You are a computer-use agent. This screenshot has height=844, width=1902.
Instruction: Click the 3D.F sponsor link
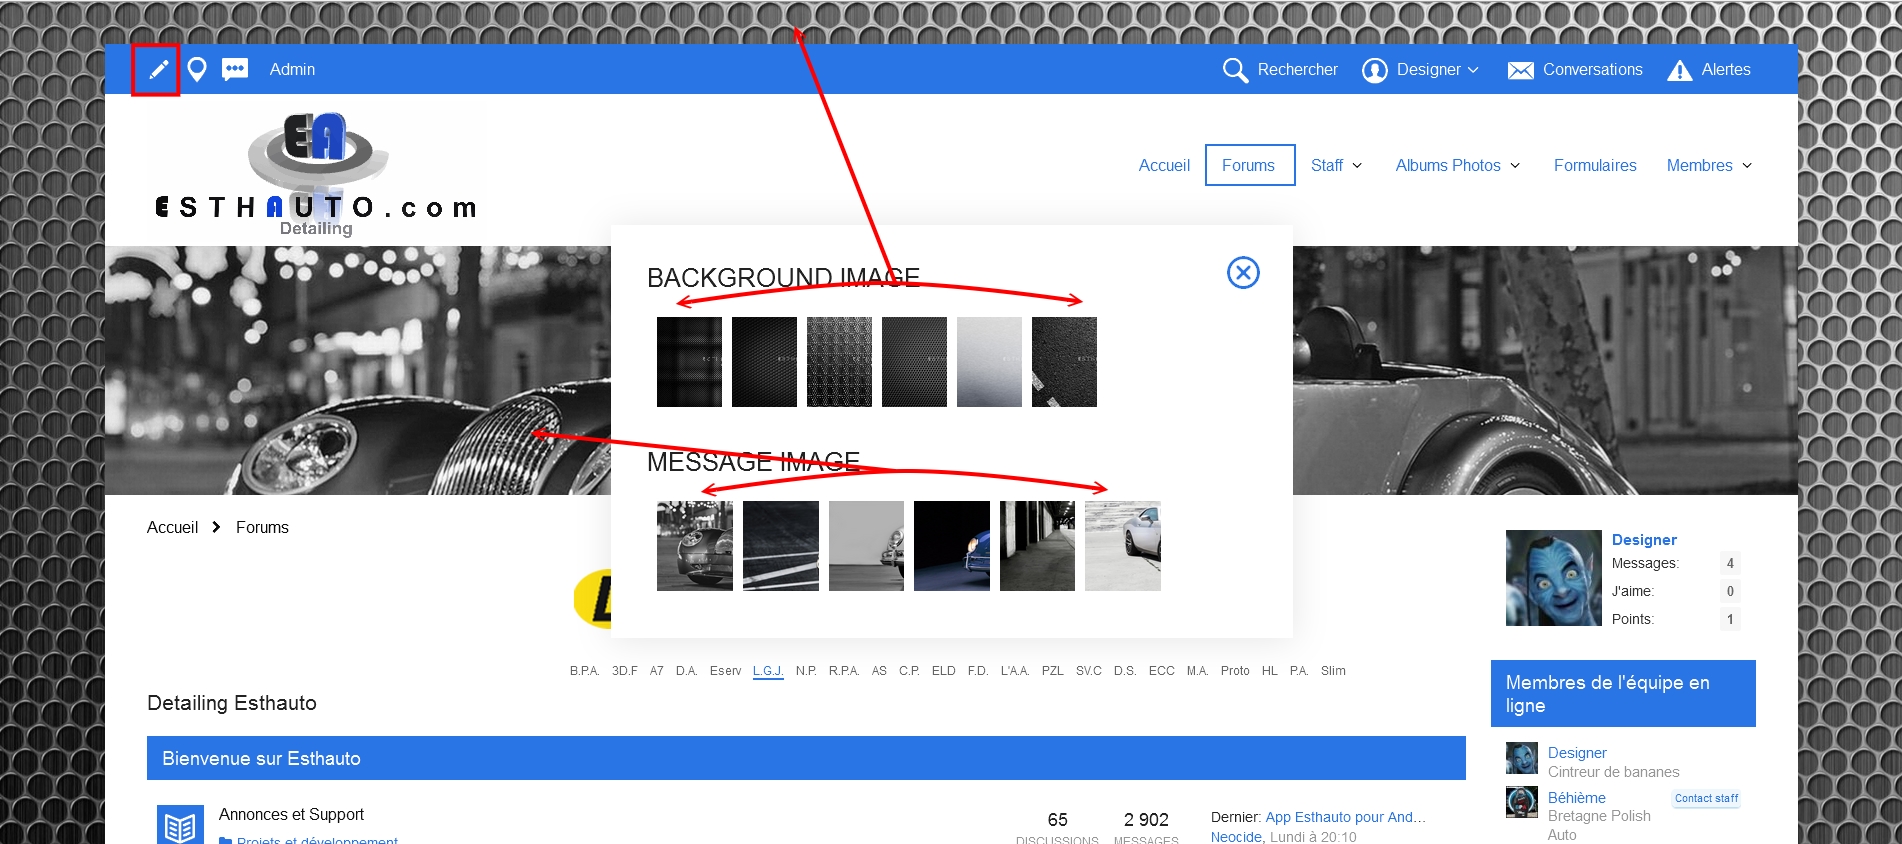point(624,671)
